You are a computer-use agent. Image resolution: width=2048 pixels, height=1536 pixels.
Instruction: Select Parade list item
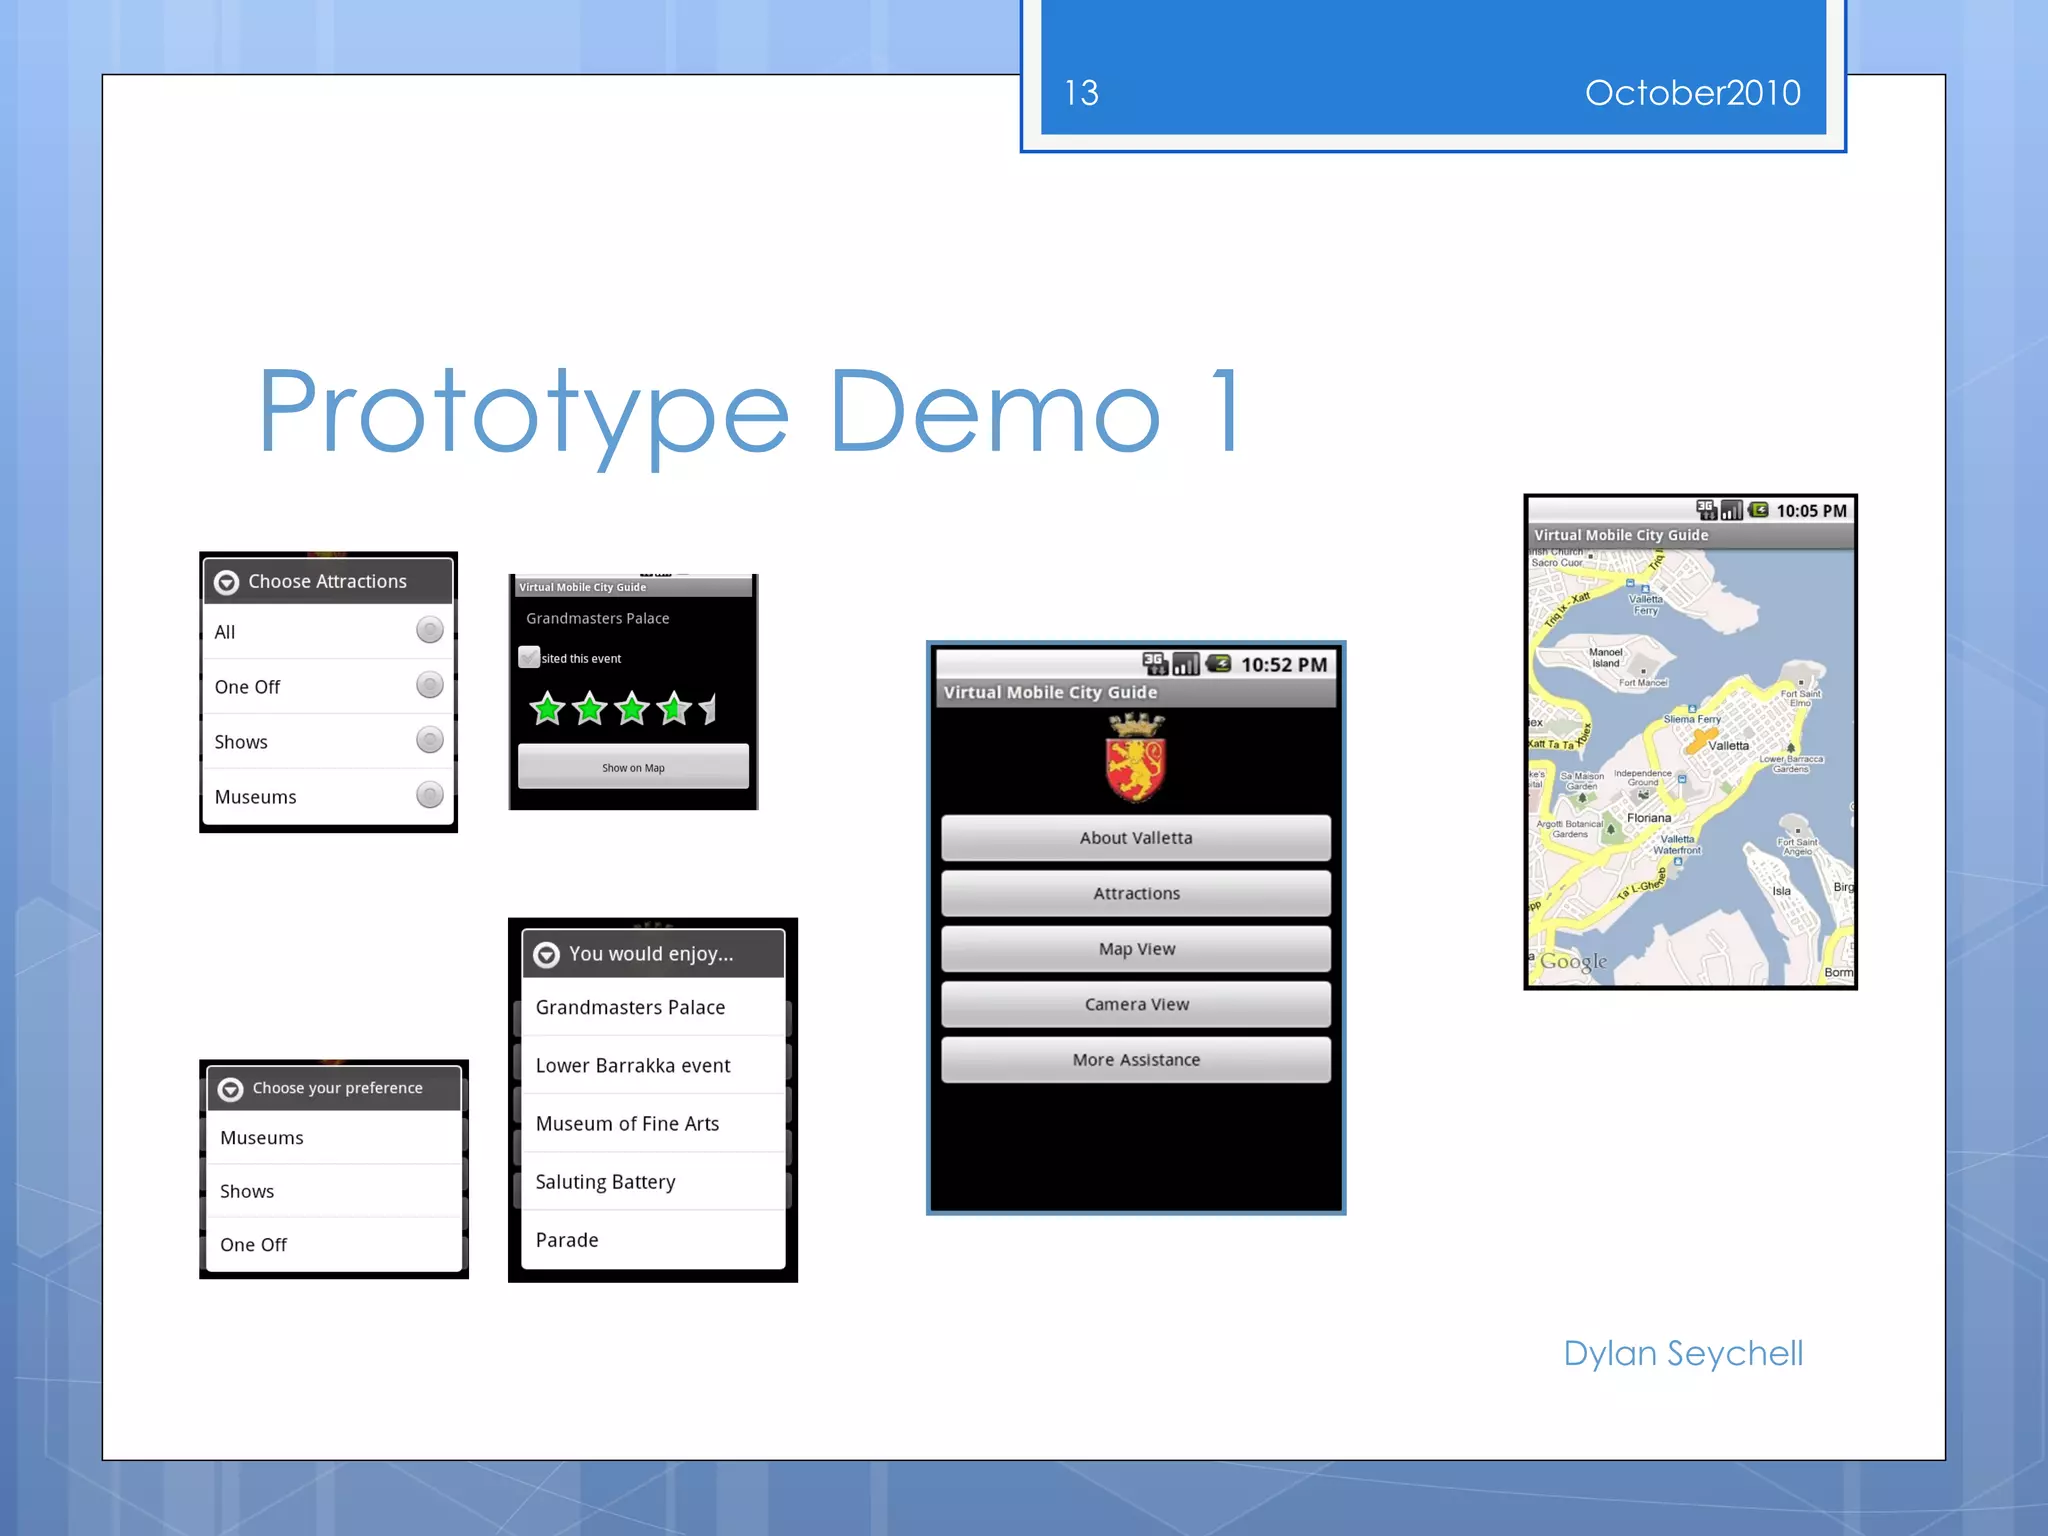(653, 1240)
